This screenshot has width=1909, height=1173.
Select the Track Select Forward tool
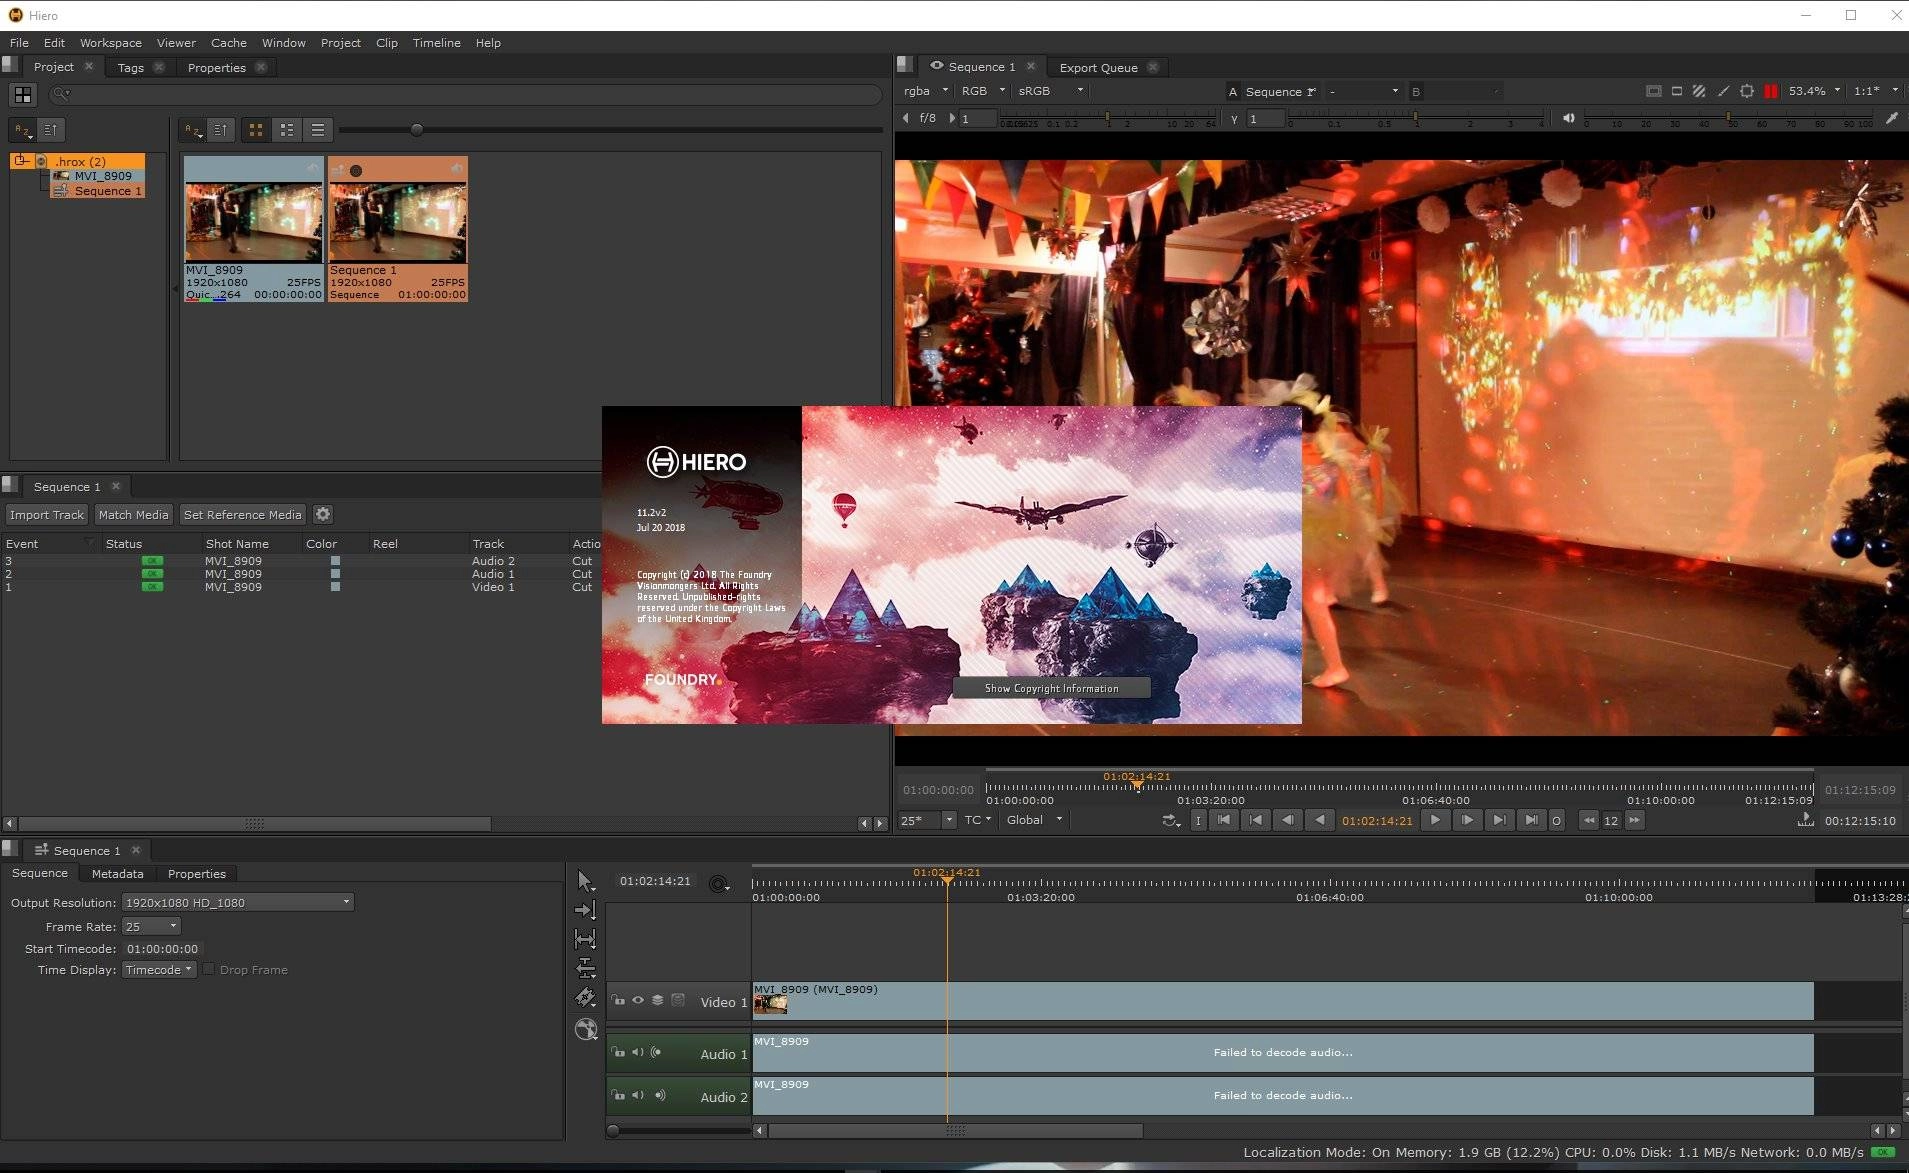click(585, 910)
